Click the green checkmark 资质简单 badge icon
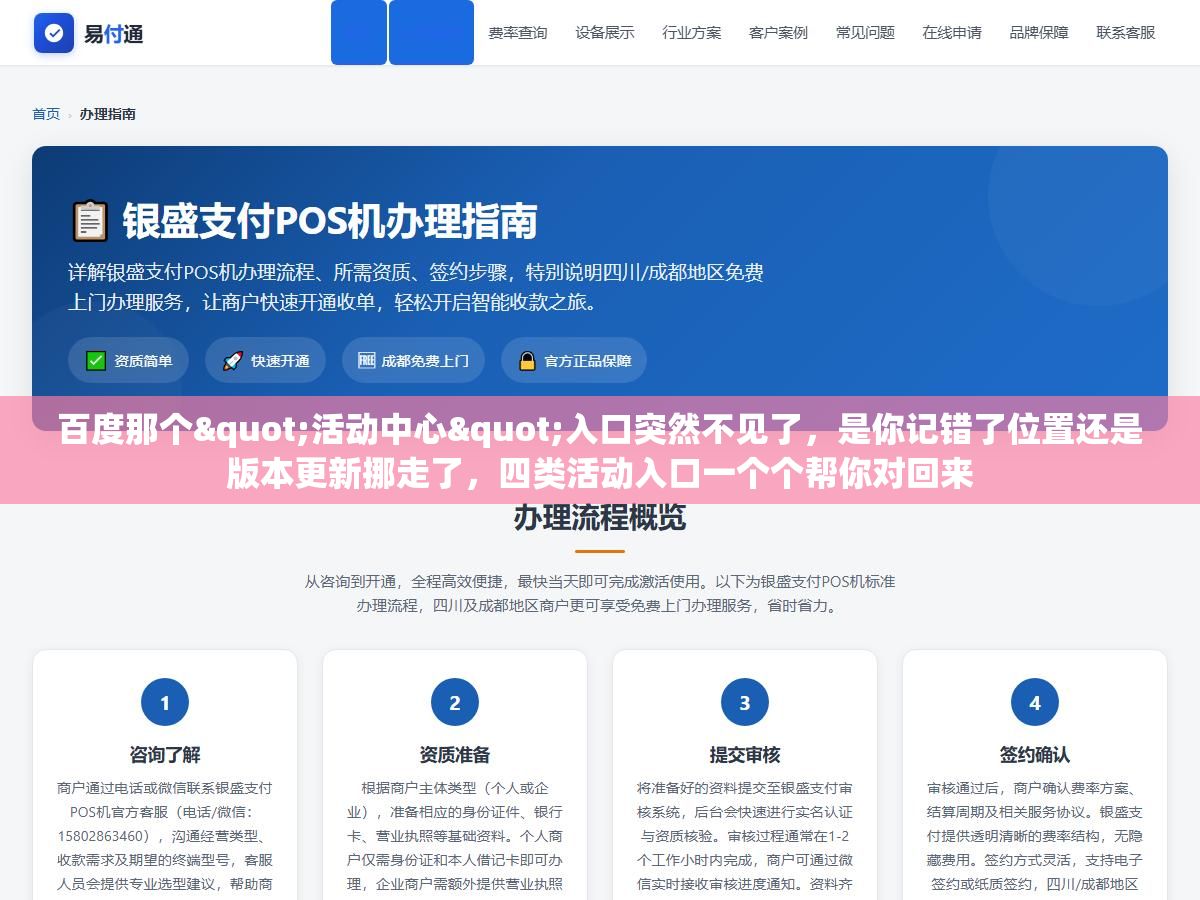 [x=96, y=361]
